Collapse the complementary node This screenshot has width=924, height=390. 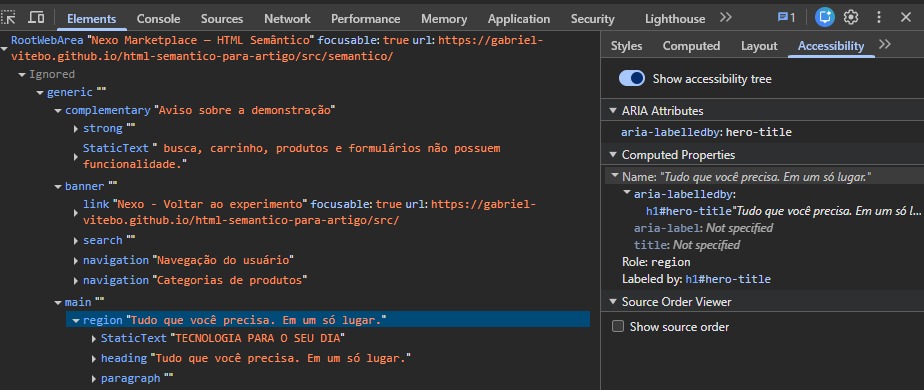point(58,110)
